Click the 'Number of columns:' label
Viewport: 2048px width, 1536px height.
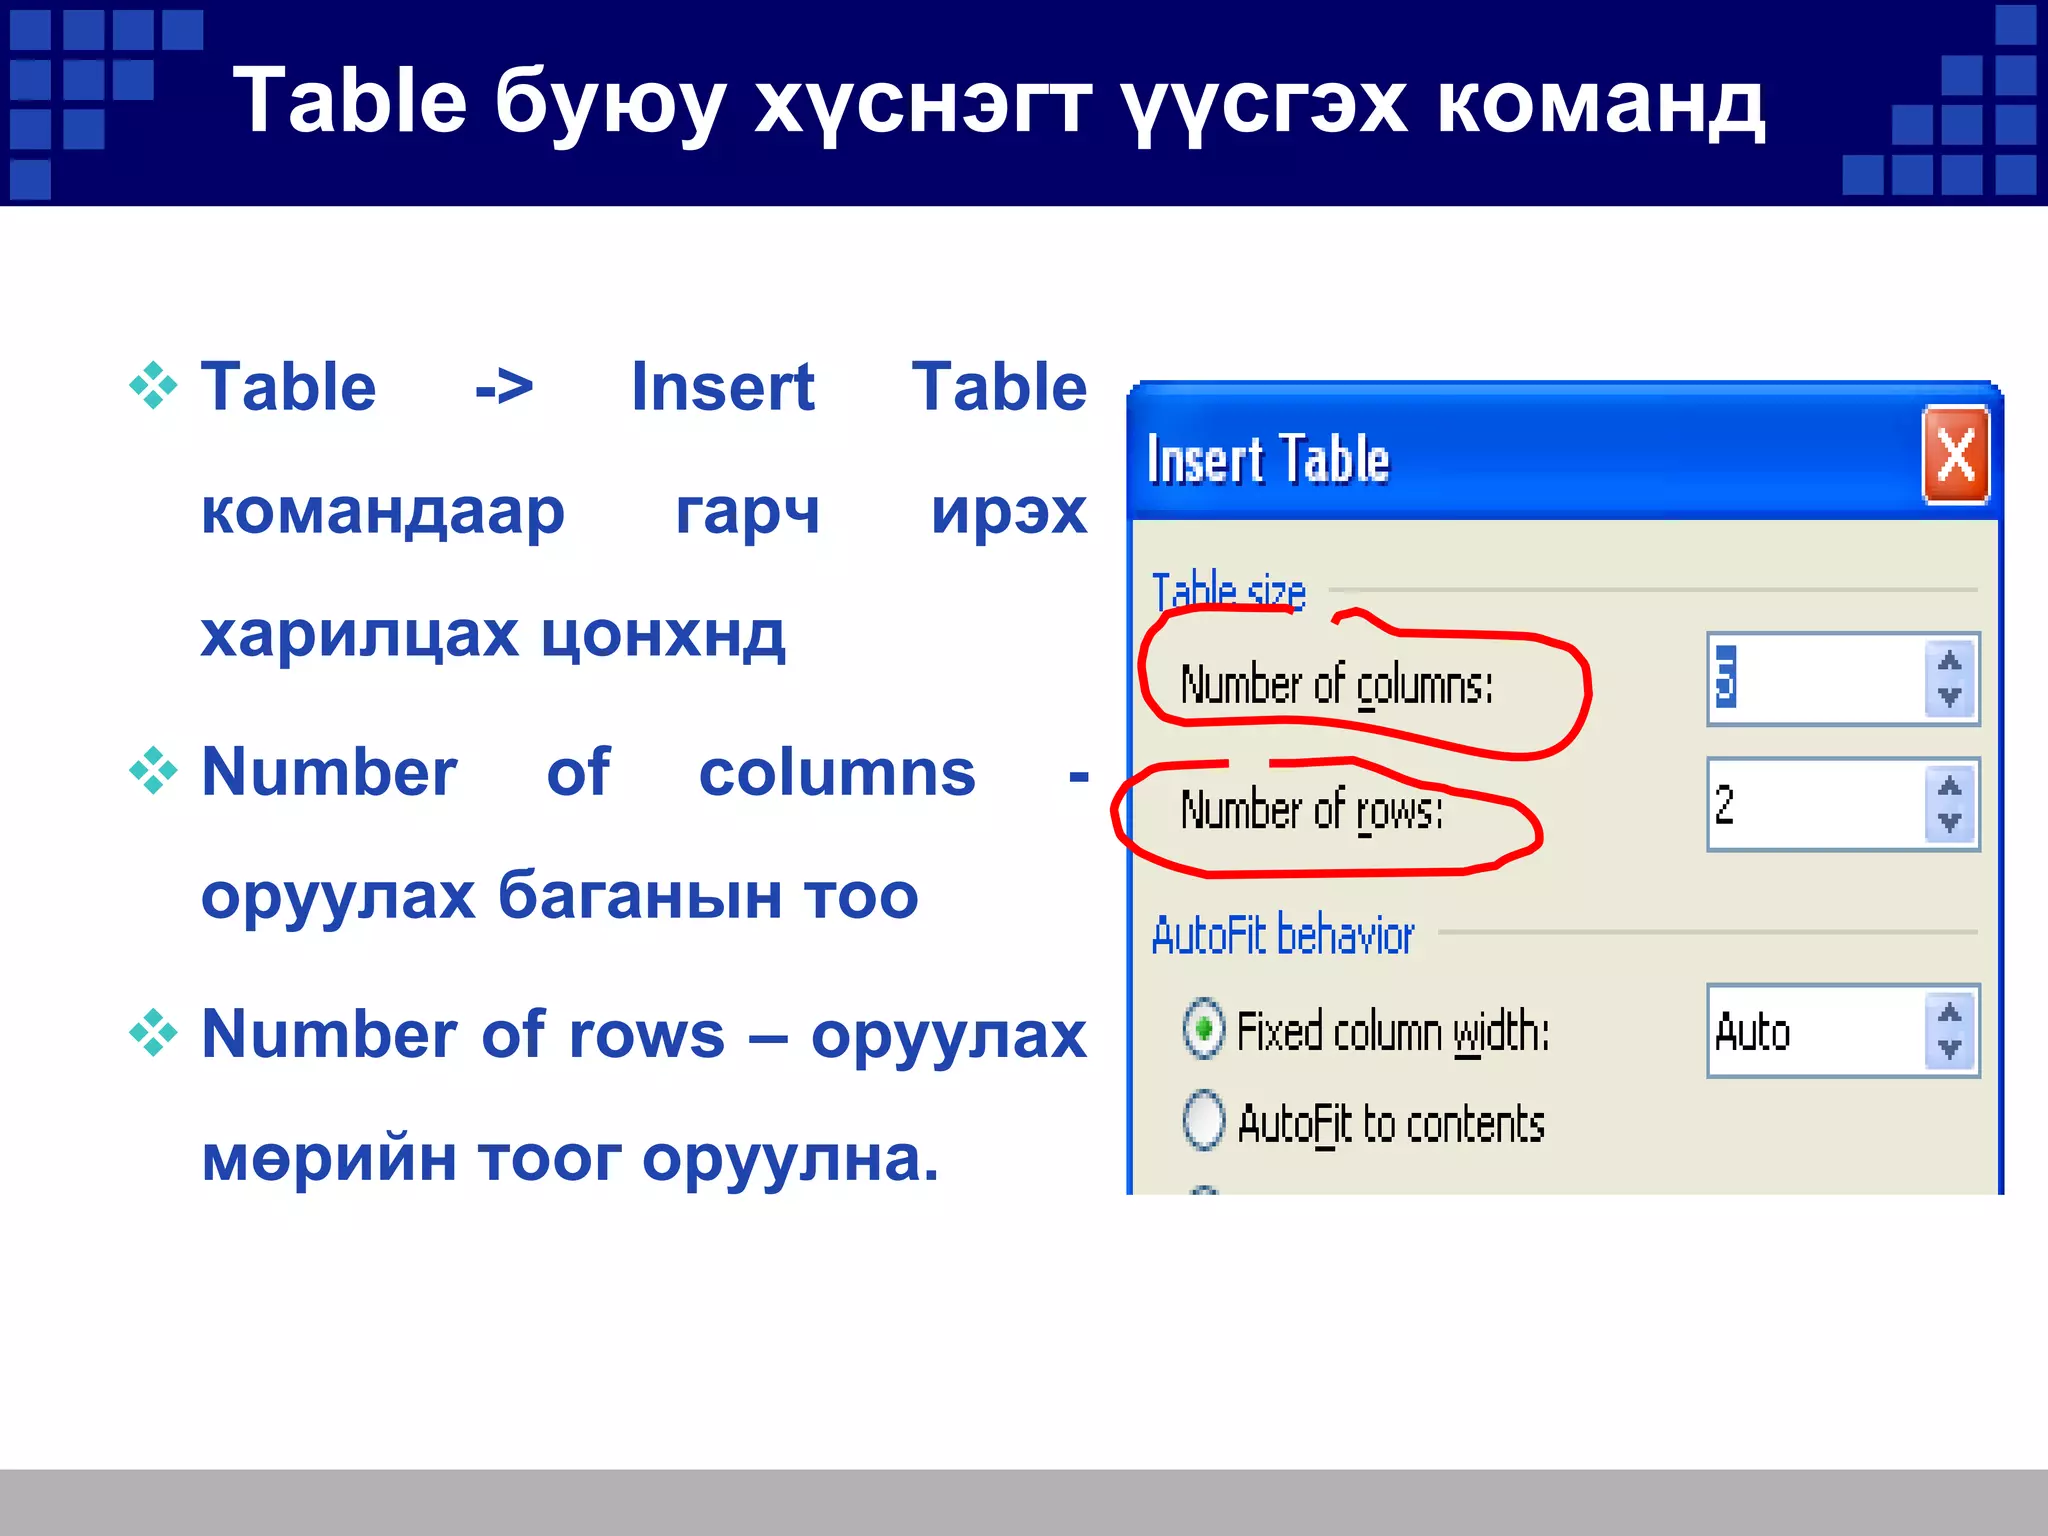tap(1337, 686)
